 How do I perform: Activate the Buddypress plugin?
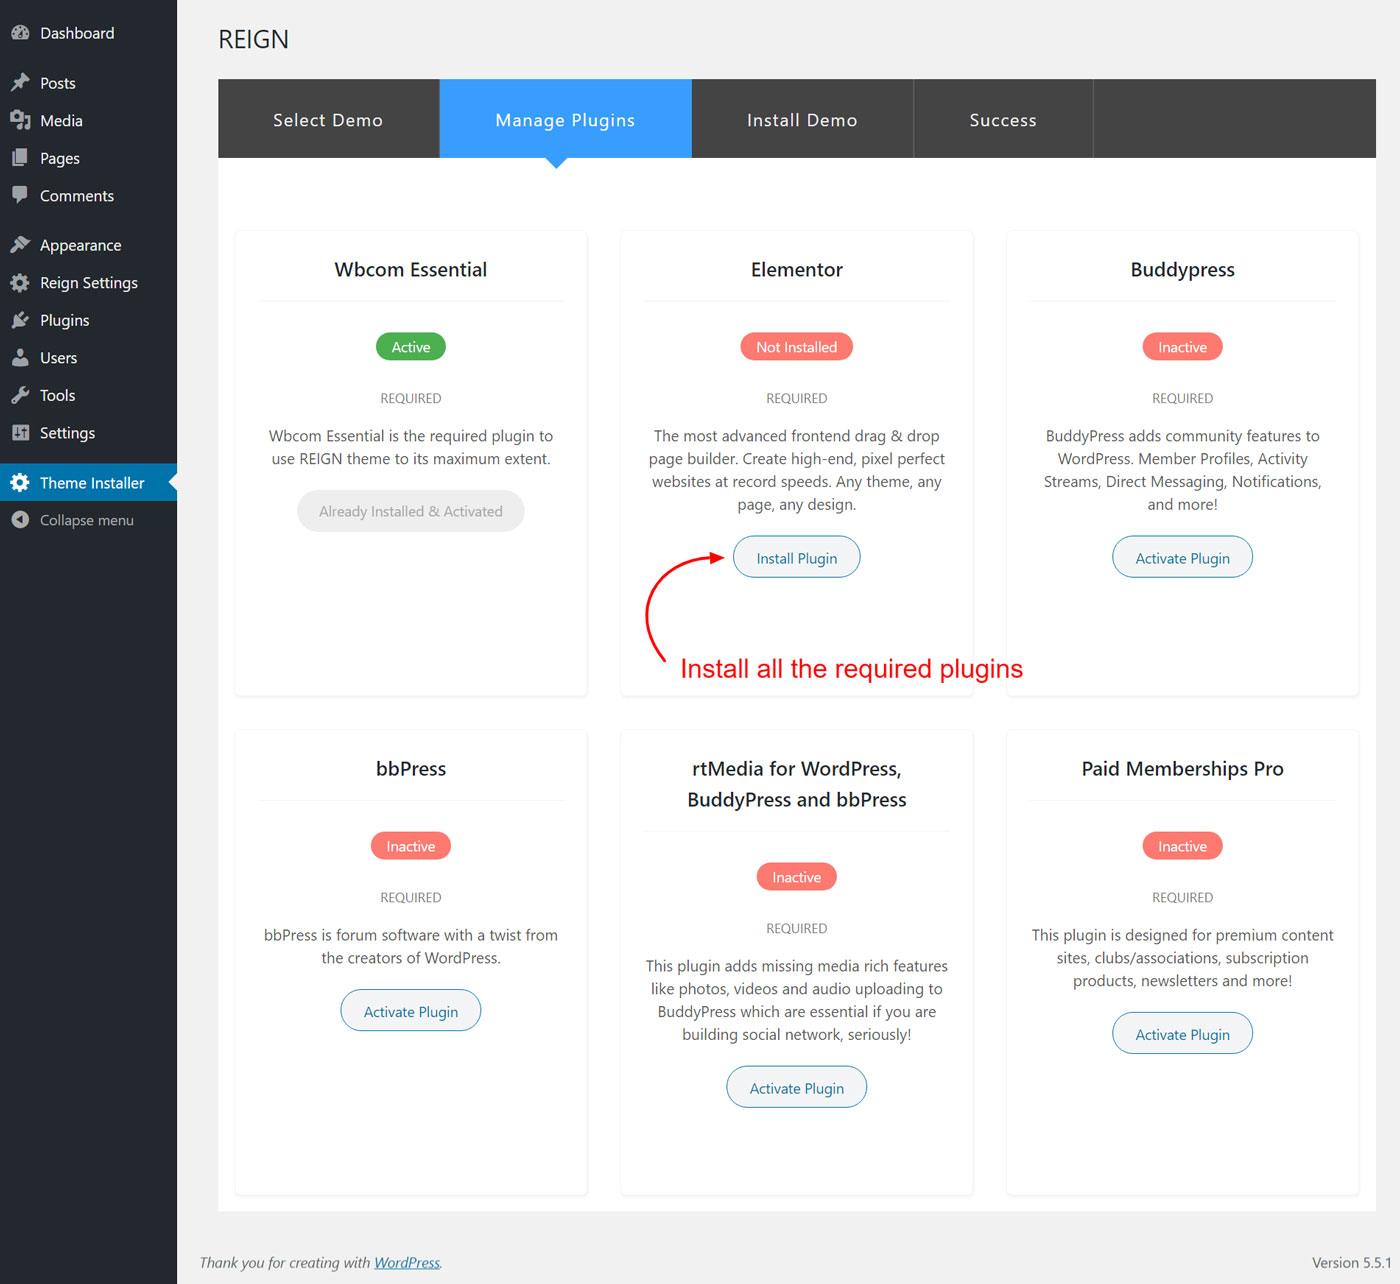pyautogui.click(x=1183, y=558)
